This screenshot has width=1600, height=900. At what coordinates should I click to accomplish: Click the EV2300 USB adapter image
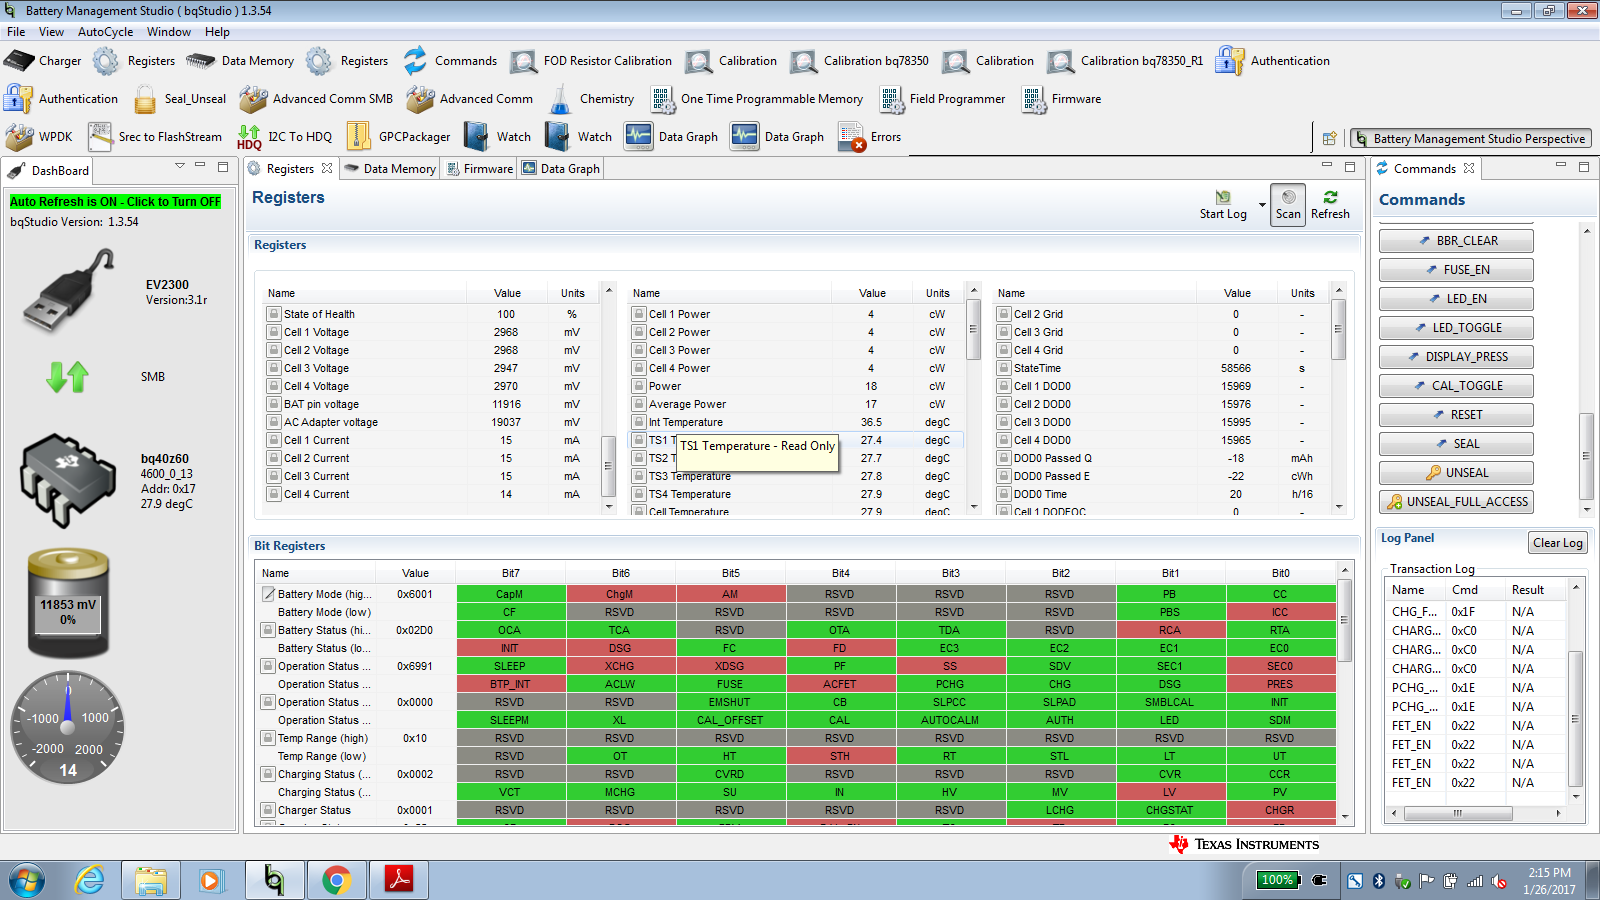pos(69,289)
